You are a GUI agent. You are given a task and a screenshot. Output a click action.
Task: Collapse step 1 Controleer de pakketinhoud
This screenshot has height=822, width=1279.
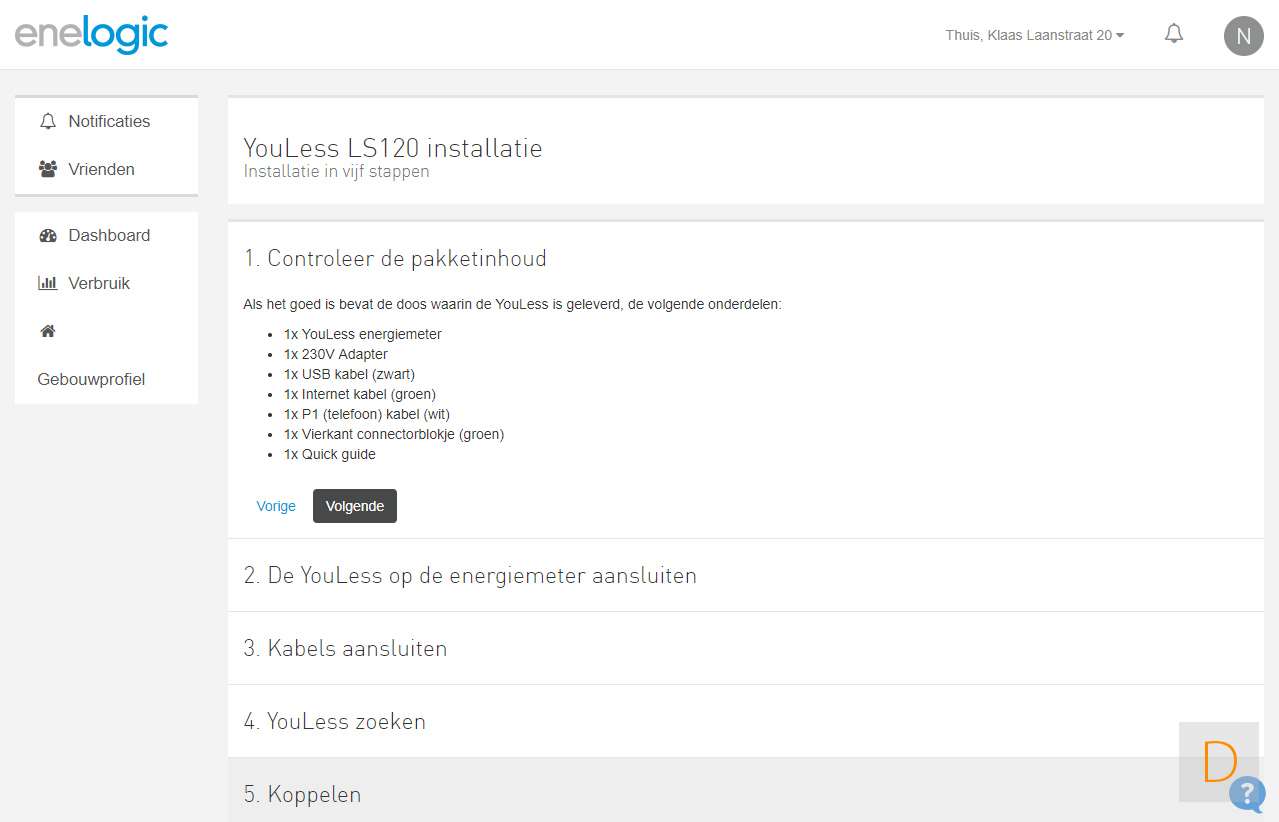[x=395, y=259]
